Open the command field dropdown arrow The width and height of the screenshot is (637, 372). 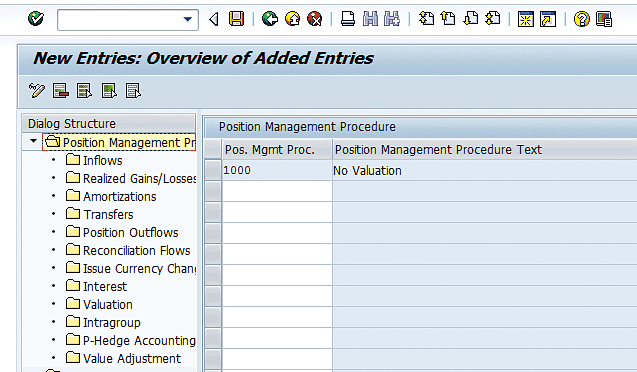click(x=187, y=19)
